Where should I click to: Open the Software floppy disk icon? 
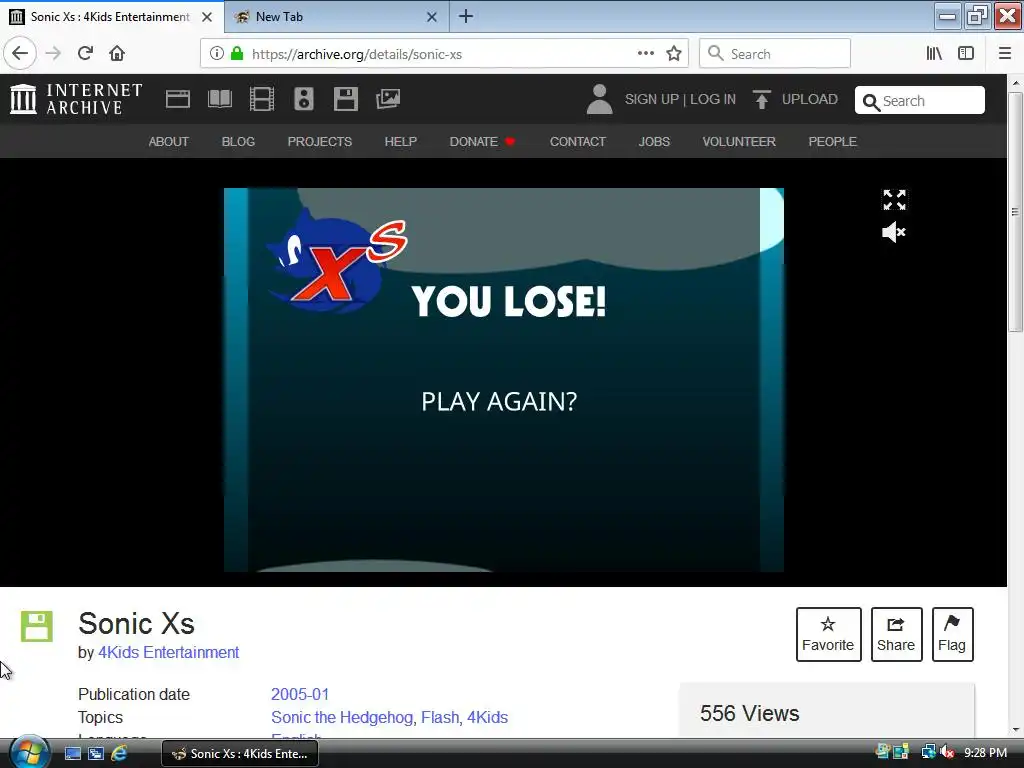pos(345,99)
